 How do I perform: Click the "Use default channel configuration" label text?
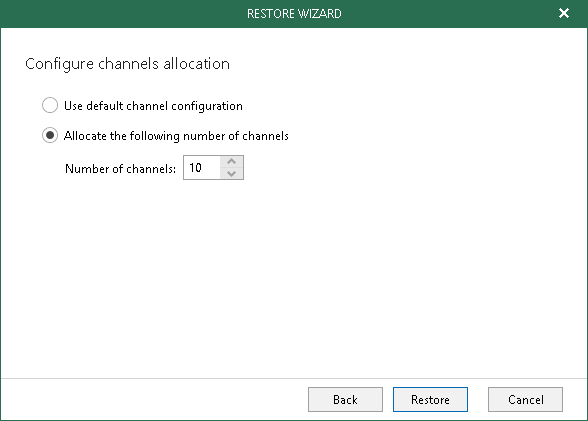(x=153, y=106)
